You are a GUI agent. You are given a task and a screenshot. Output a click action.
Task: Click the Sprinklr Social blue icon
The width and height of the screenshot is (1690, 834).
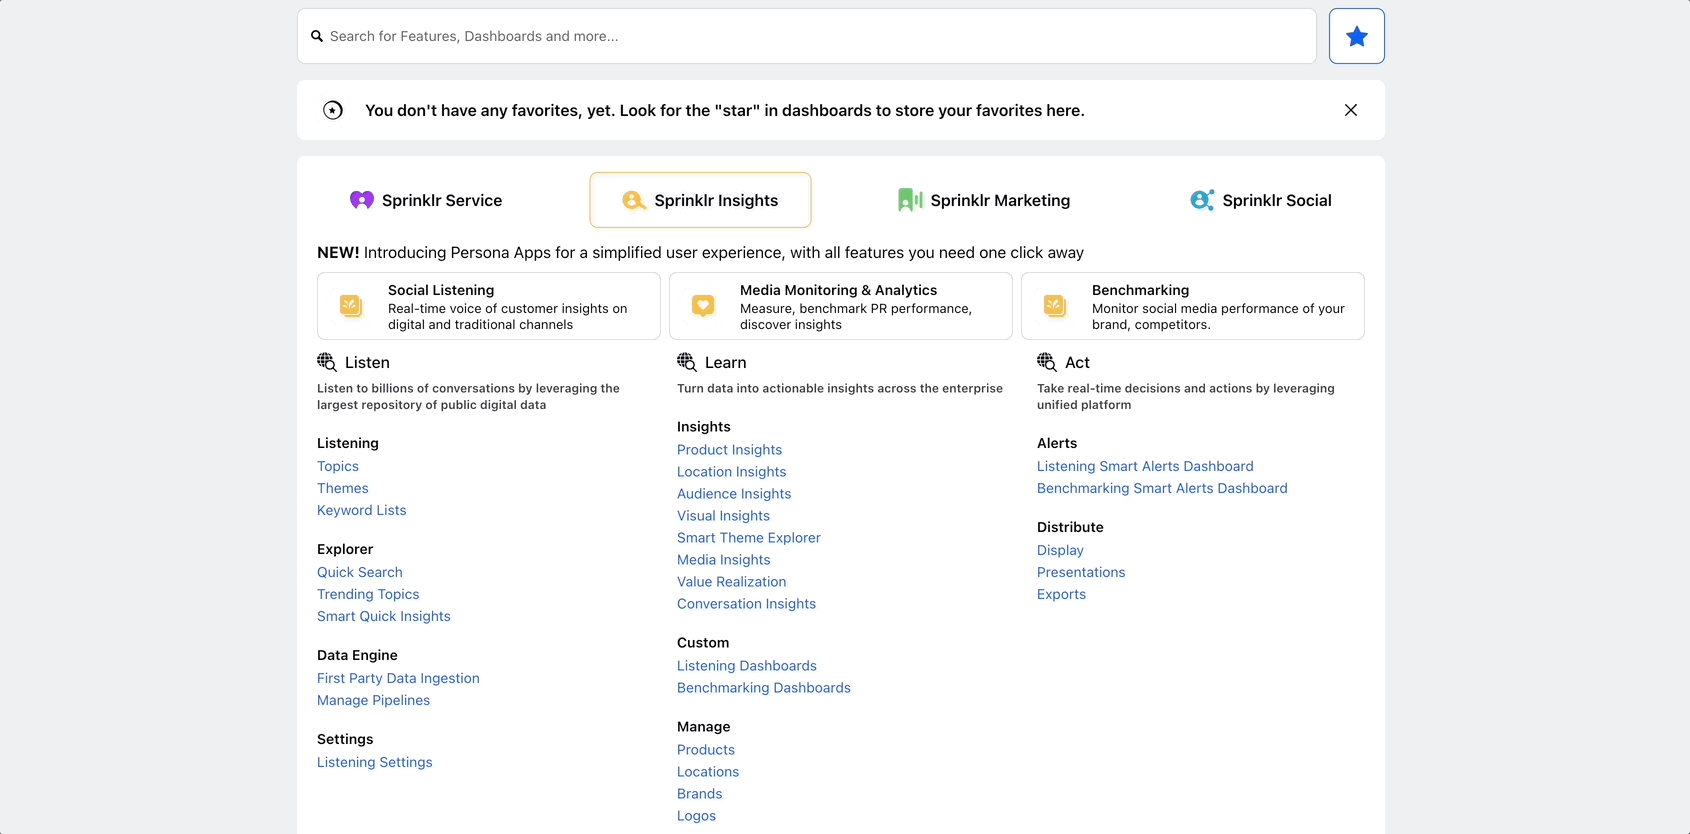coord(1202,200)
